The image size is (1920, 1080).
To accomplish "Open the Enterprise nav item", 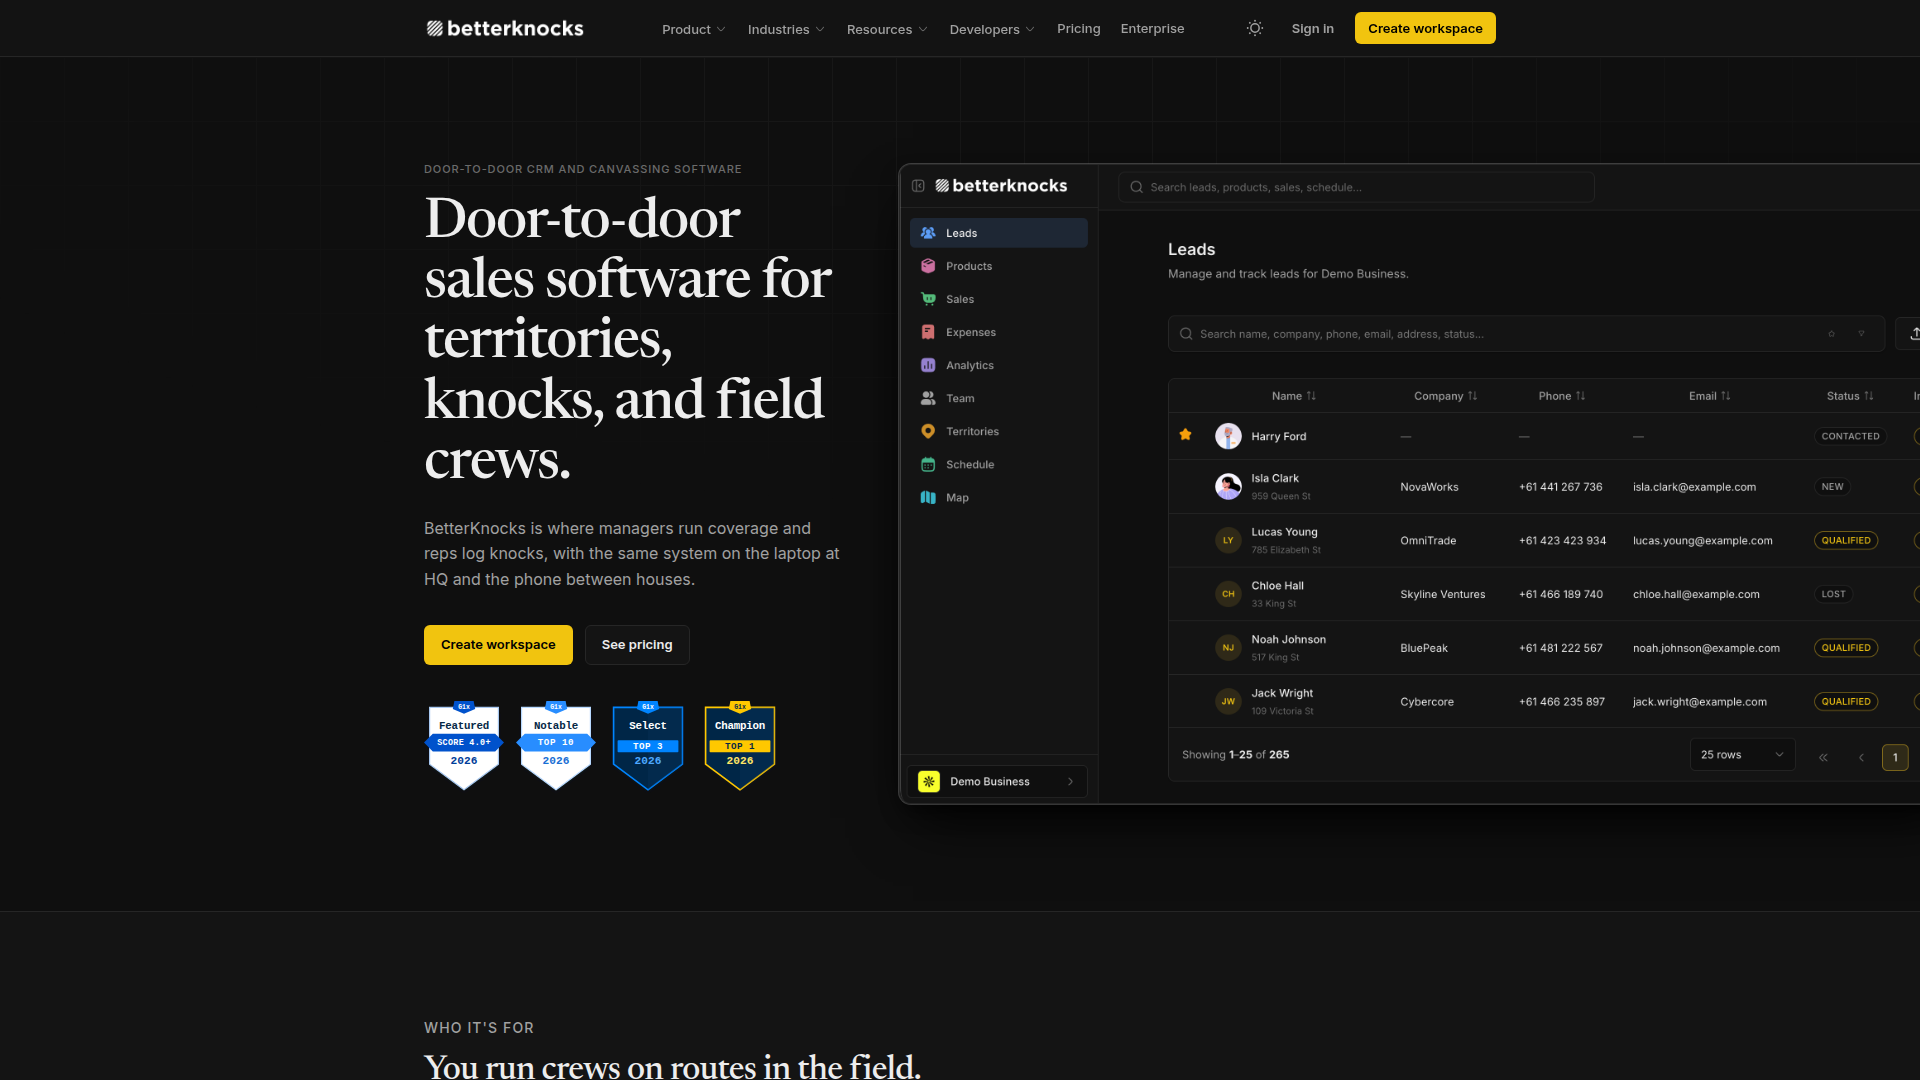I will [x=1152, y=28].
